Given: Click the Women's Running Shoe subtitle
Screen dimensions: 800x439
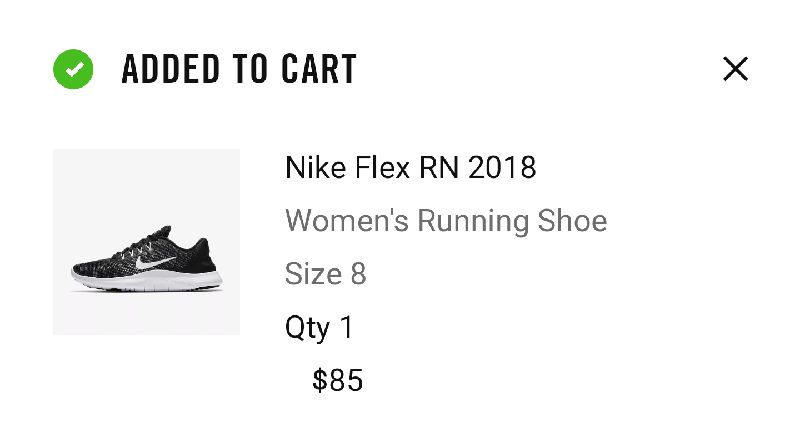Looking at the screenshot, I should click(x=446, y=220).
